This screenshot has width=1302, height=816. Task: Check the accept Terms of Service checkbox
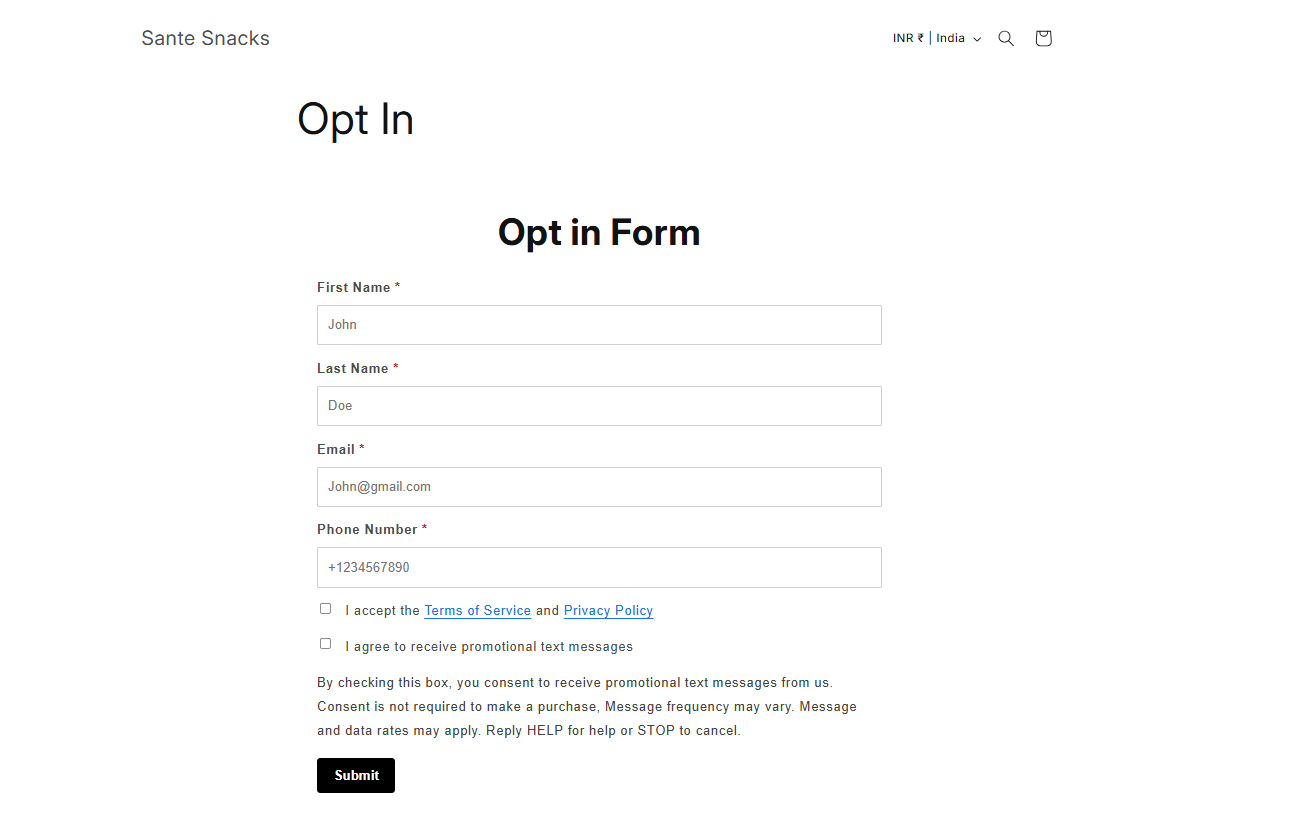point(325,609)
